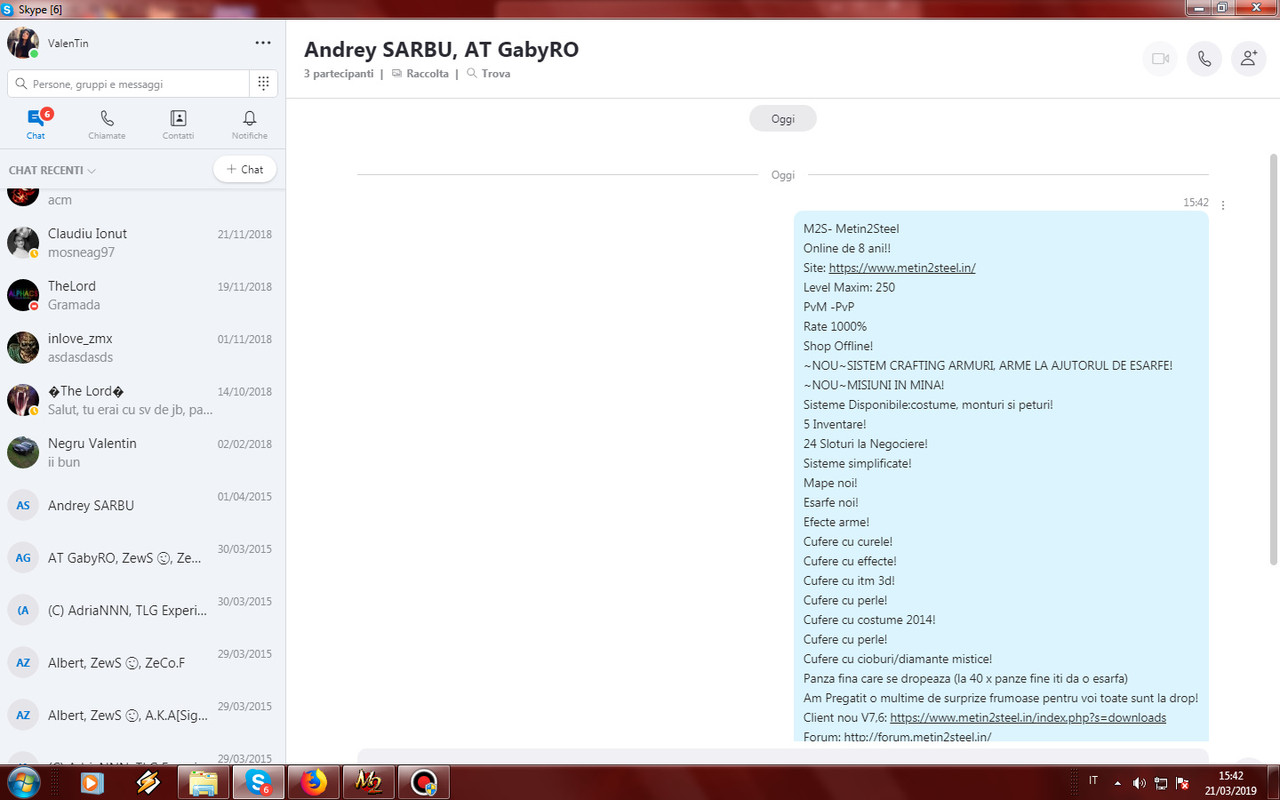Open ValenTin's profile avatar
Image resolution: width=1280 pixels, height=800 pixels.
(x=23, y=43)
